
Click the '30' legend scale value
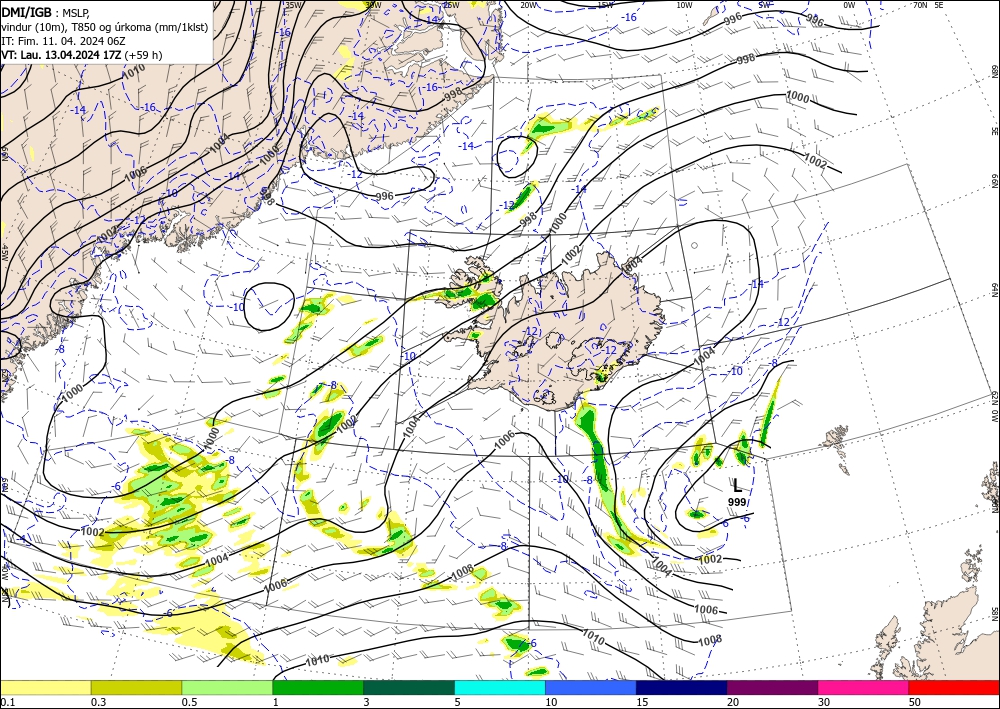[x=824, y=702]
